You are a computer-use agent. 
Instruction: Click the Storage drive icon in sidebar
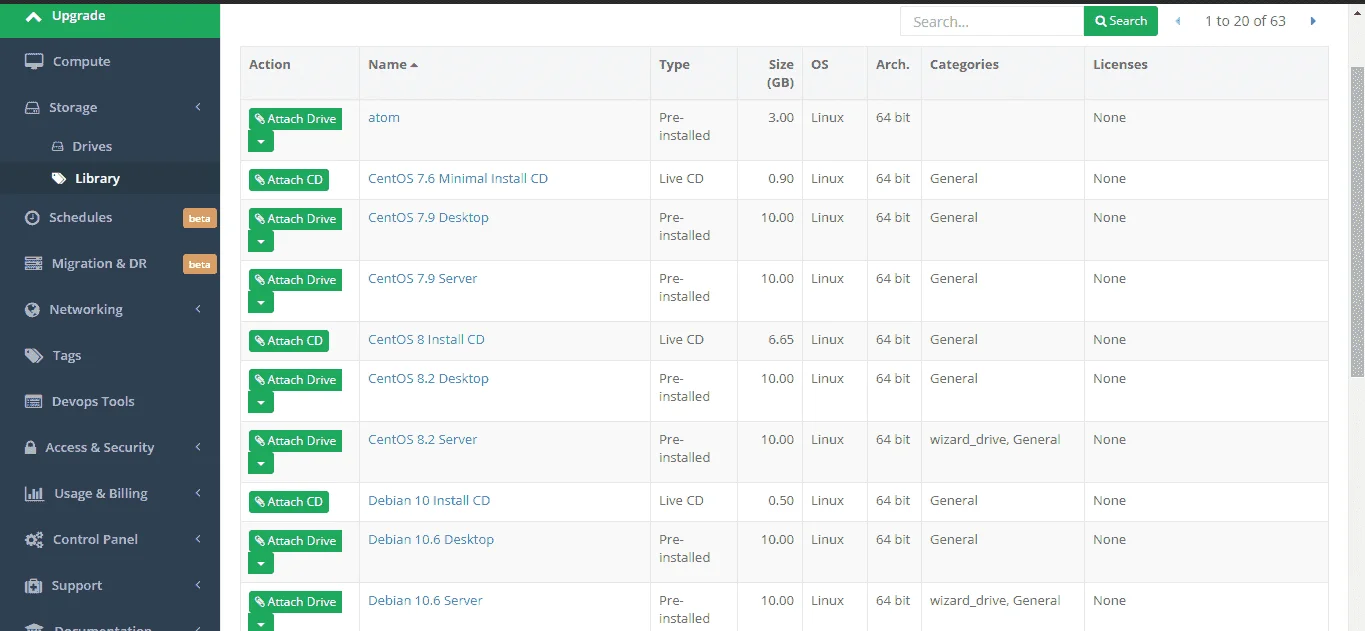click(31, 107)
